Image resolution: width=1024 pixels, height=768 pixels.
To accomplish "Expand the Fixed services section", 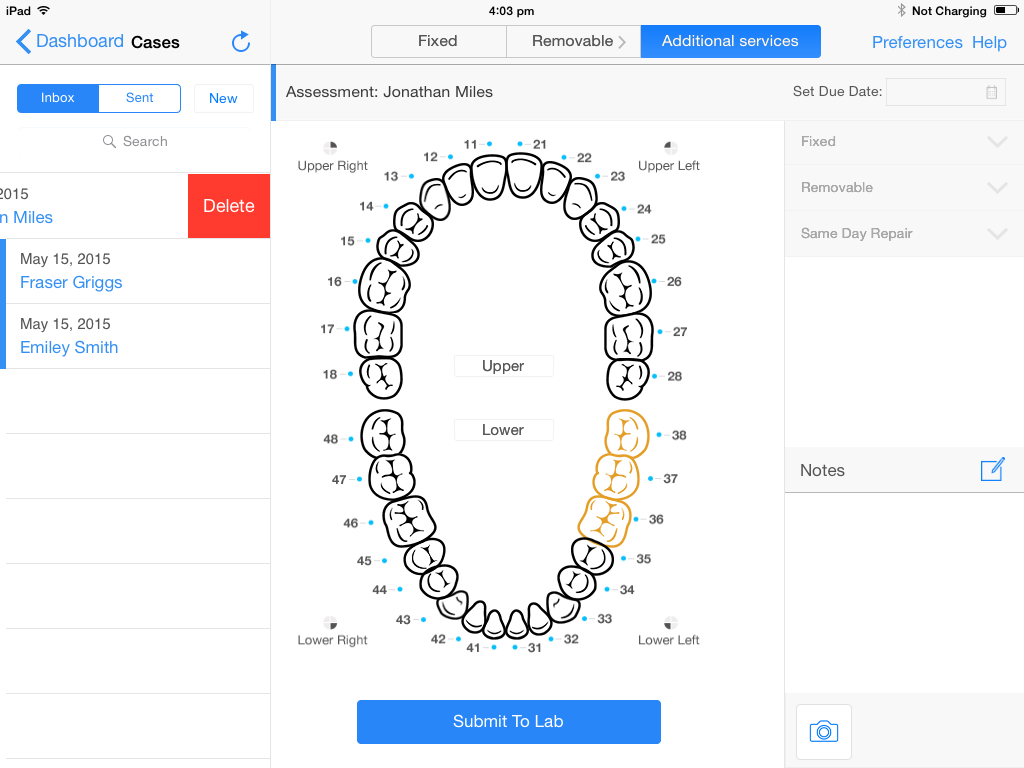I will point(904,142).
